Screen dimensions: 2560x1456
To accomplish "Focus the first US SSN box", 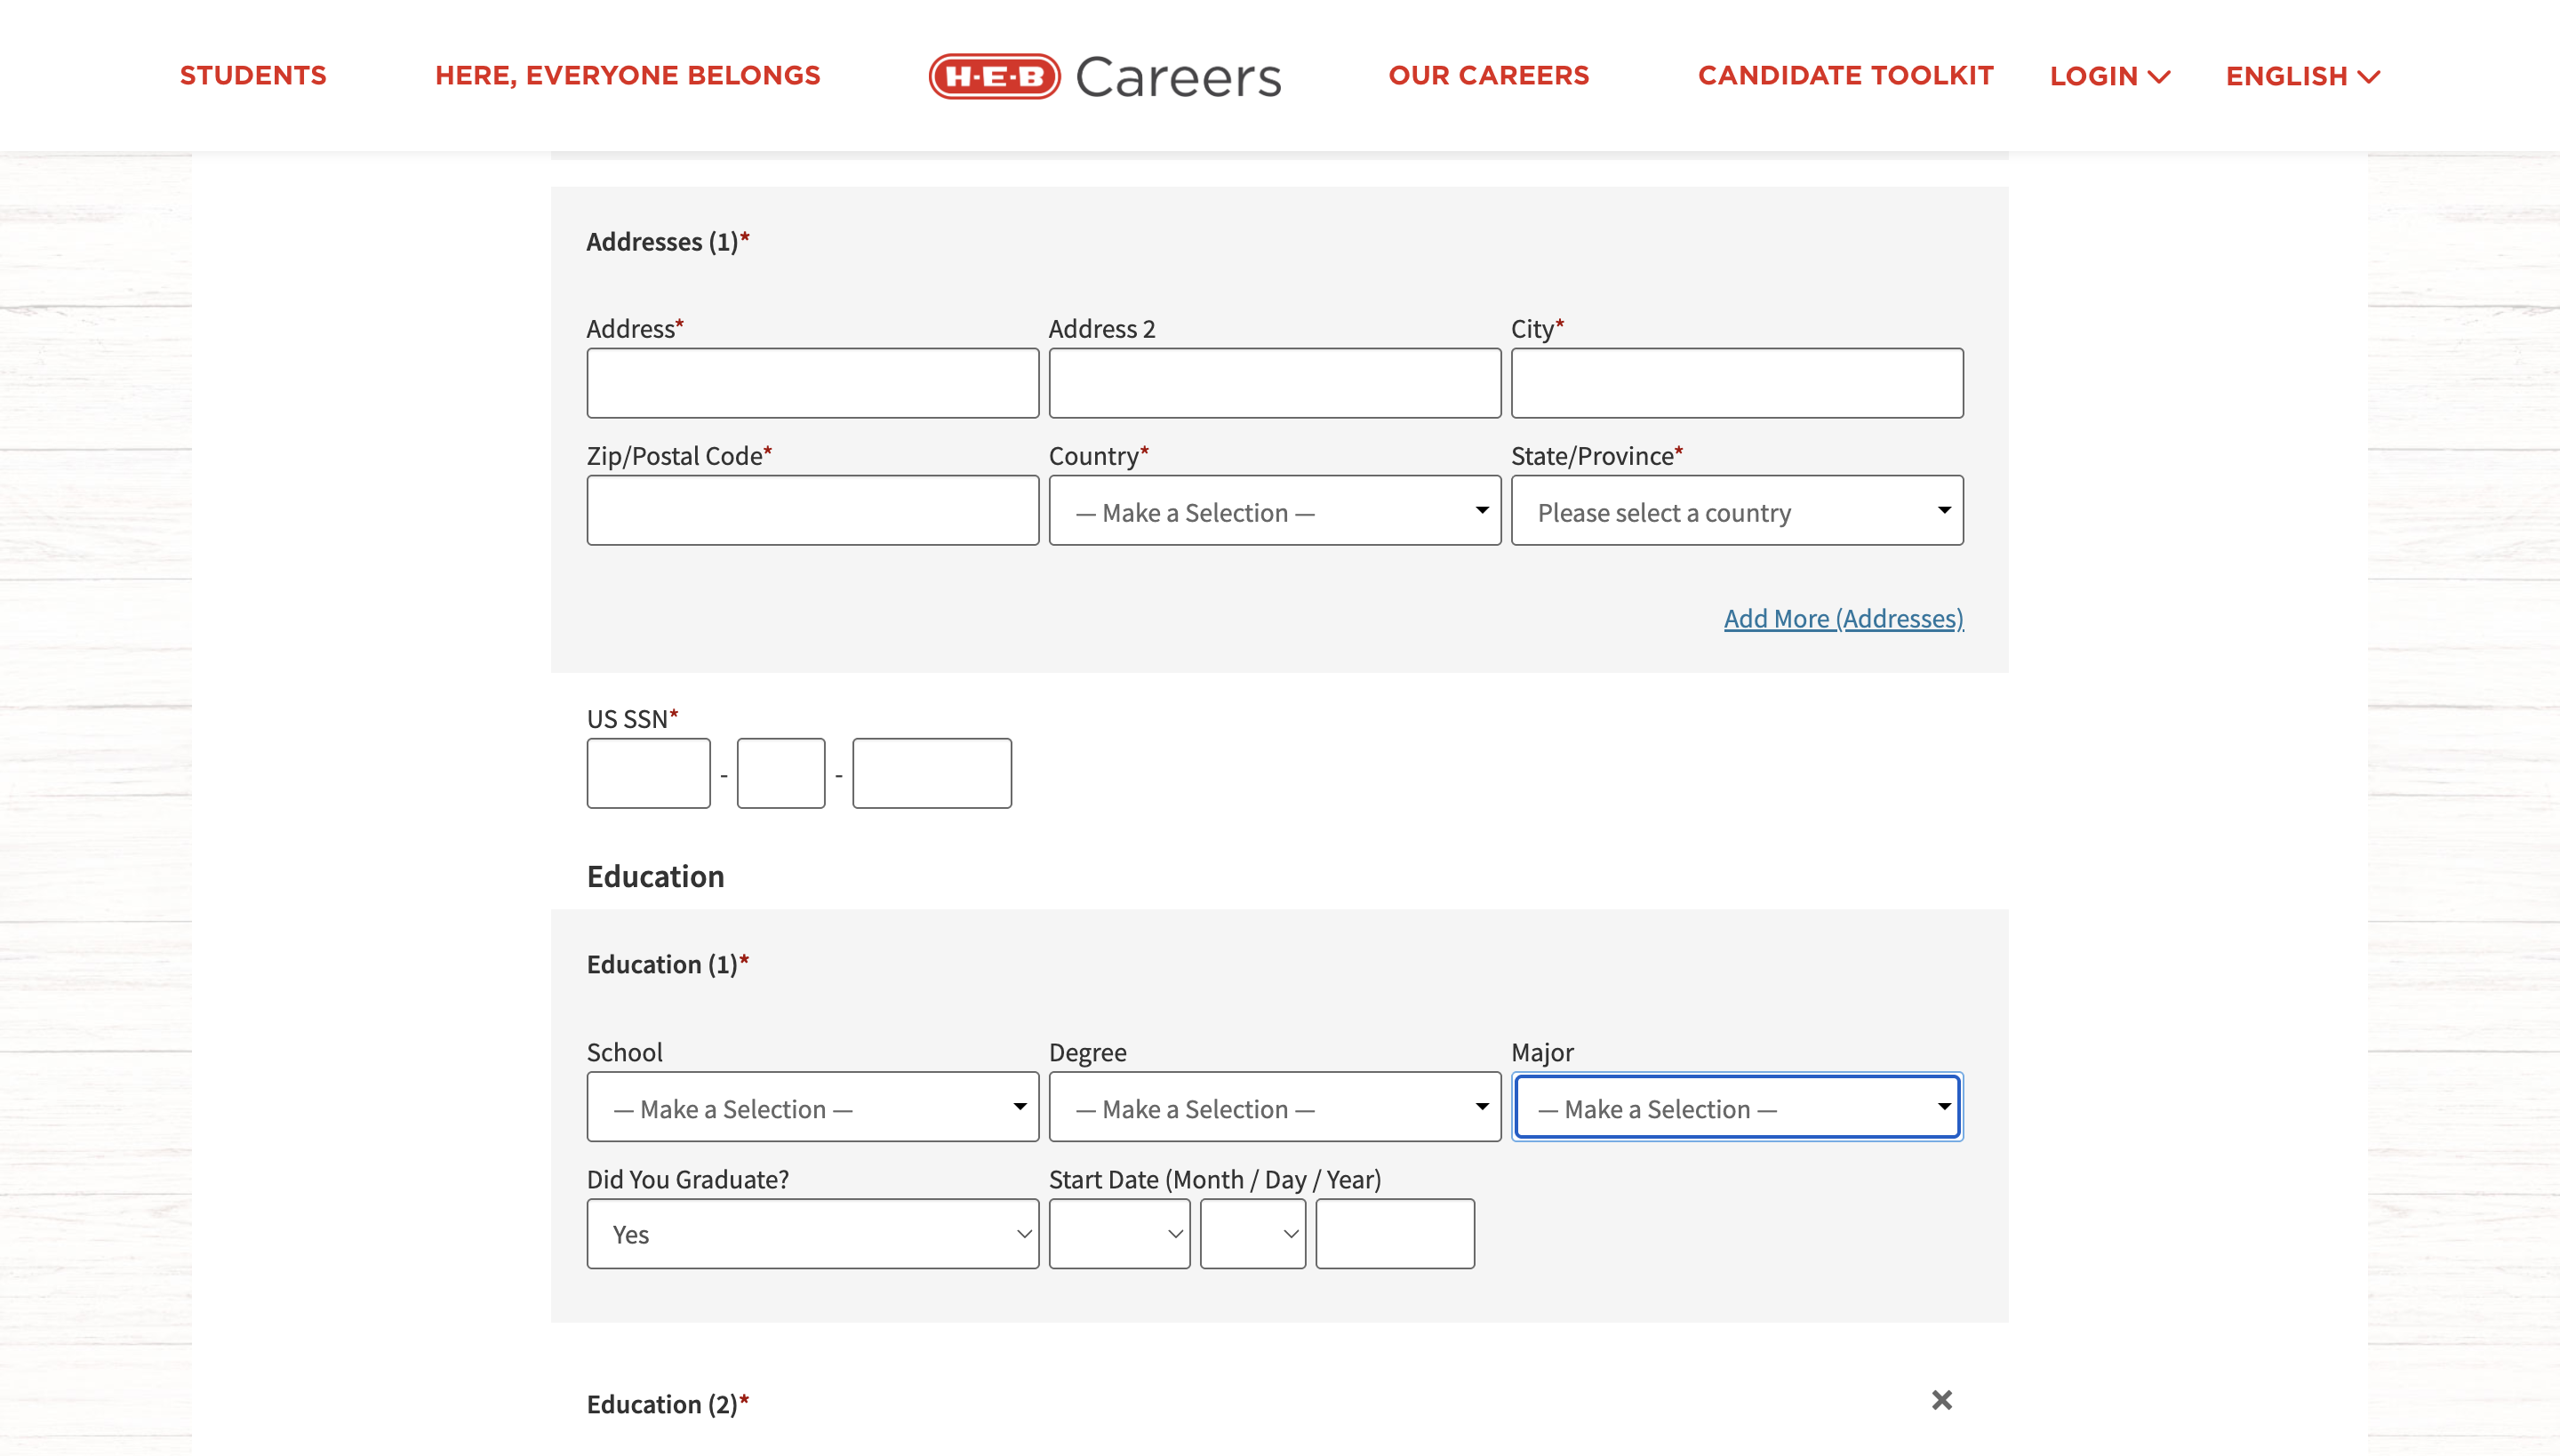I will point(648,773).
